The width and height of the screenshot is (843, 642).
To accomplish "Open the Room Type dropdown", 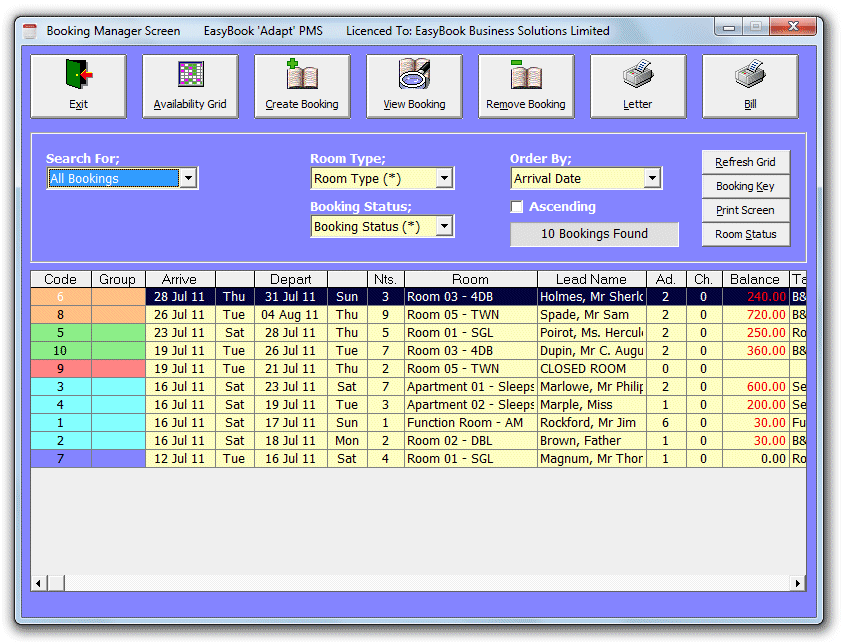I will (444, 179).
